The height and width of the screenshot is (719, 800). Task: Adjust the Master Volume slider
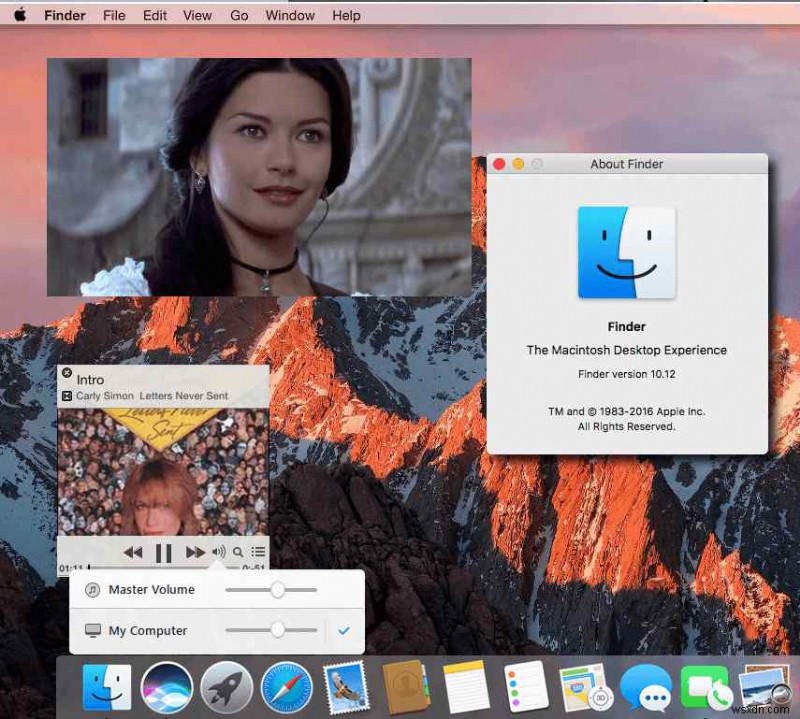[x=277, y=589]
